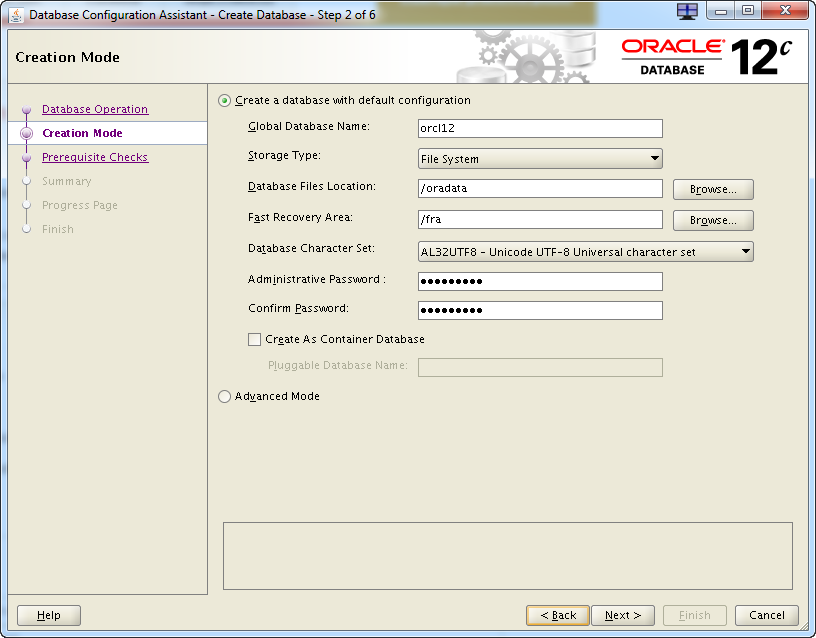Click the Administrative Password label
Screen dimensions: 816x638
click(316, 279)
